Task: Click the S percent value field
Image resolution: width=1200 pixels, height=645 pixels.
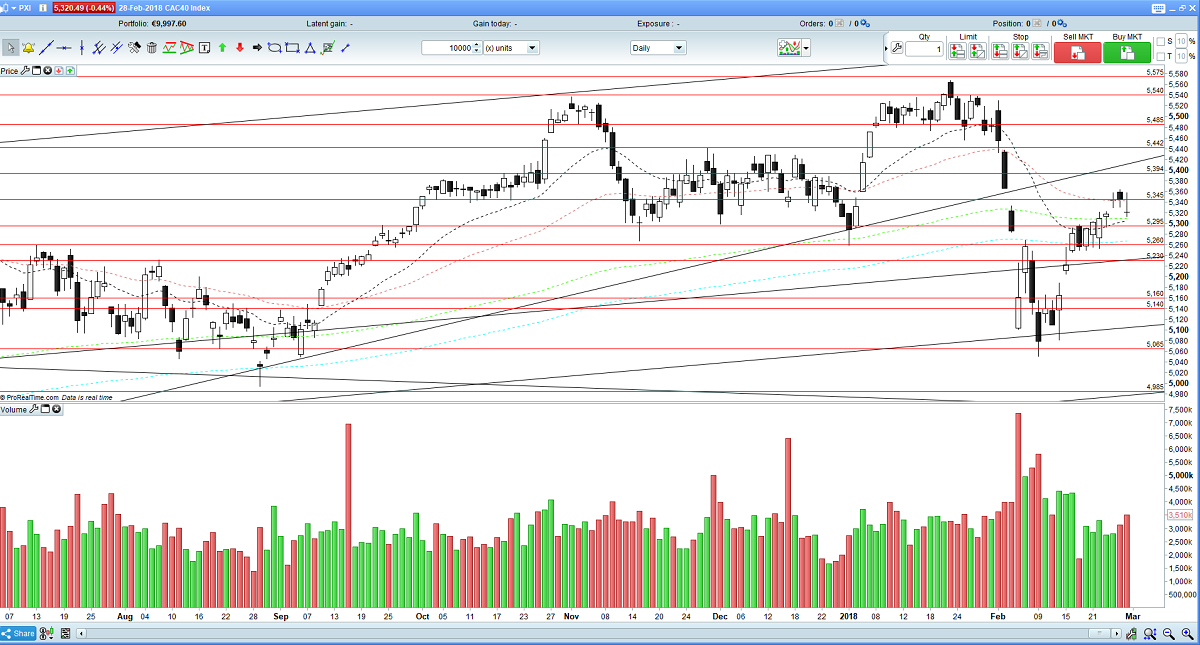Action: (1181, 42)
